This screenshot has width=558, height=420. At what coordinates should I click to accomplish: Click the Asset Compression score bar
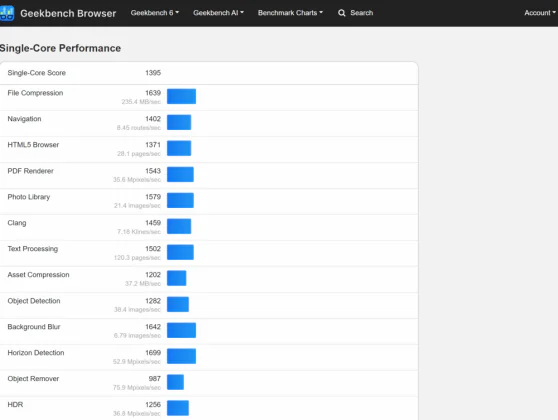(177, 278)
